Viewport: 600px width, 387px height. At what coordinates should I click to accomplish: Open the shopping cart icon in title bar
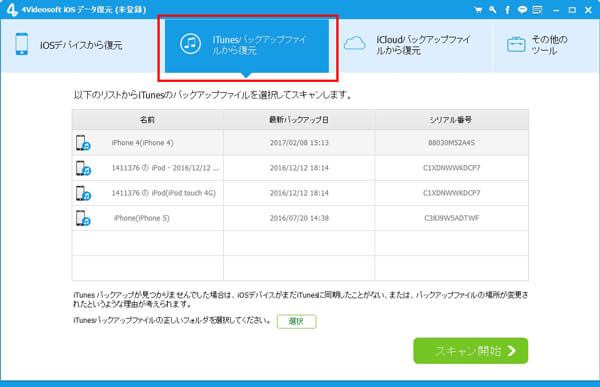coord(478,10)
